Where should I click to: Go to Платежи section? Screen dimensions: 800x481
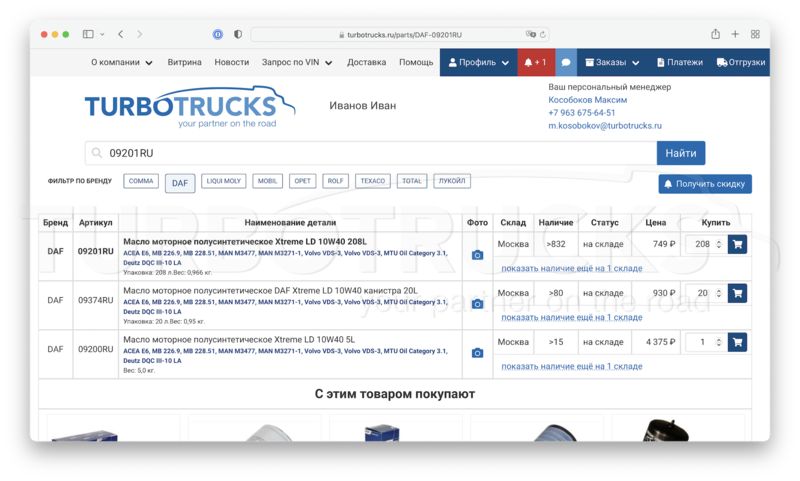(680, 62)
